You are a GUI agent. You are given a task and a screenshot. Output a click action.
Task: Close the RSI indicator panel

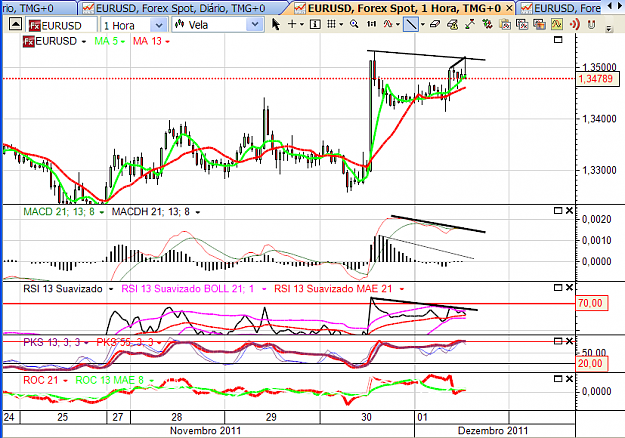(x=570, y=287)
